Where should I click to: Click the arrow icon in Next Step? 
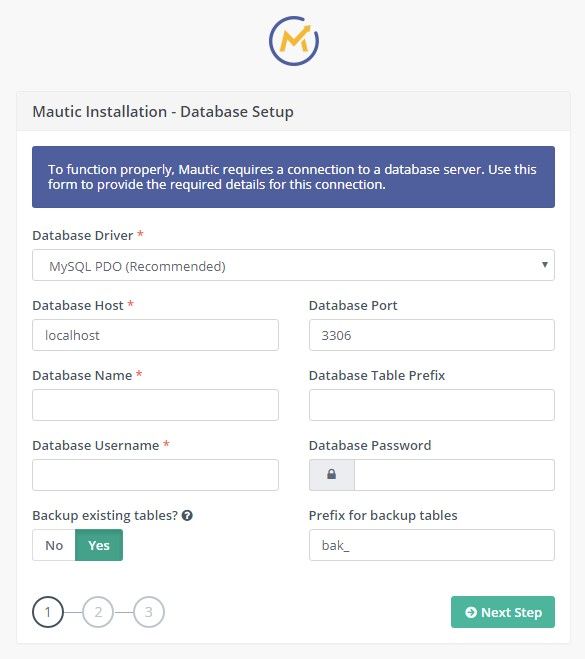(x=471, y=612)
